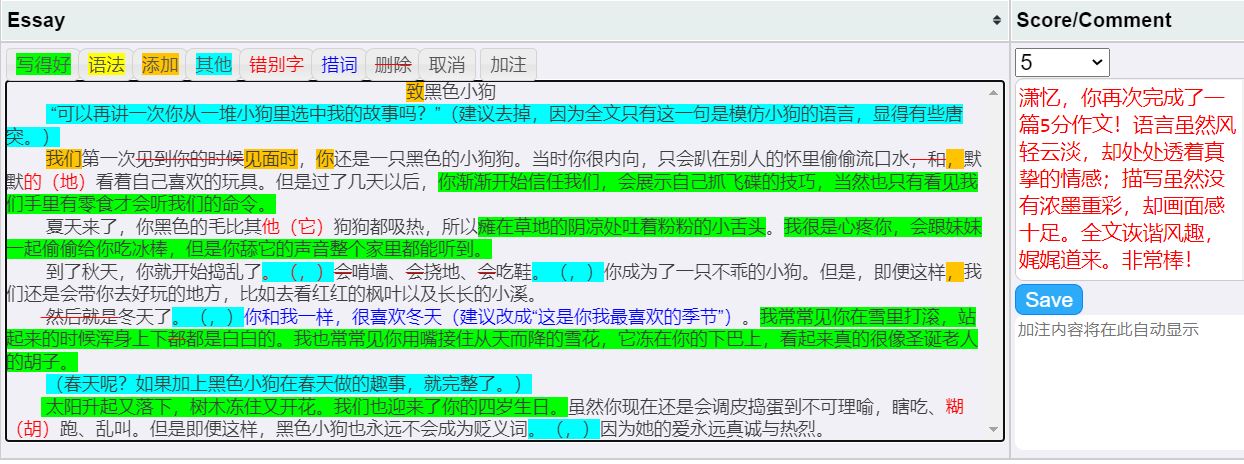Click the green 写得好 highlight button
1244x464 pixels.
pos(43,65)
